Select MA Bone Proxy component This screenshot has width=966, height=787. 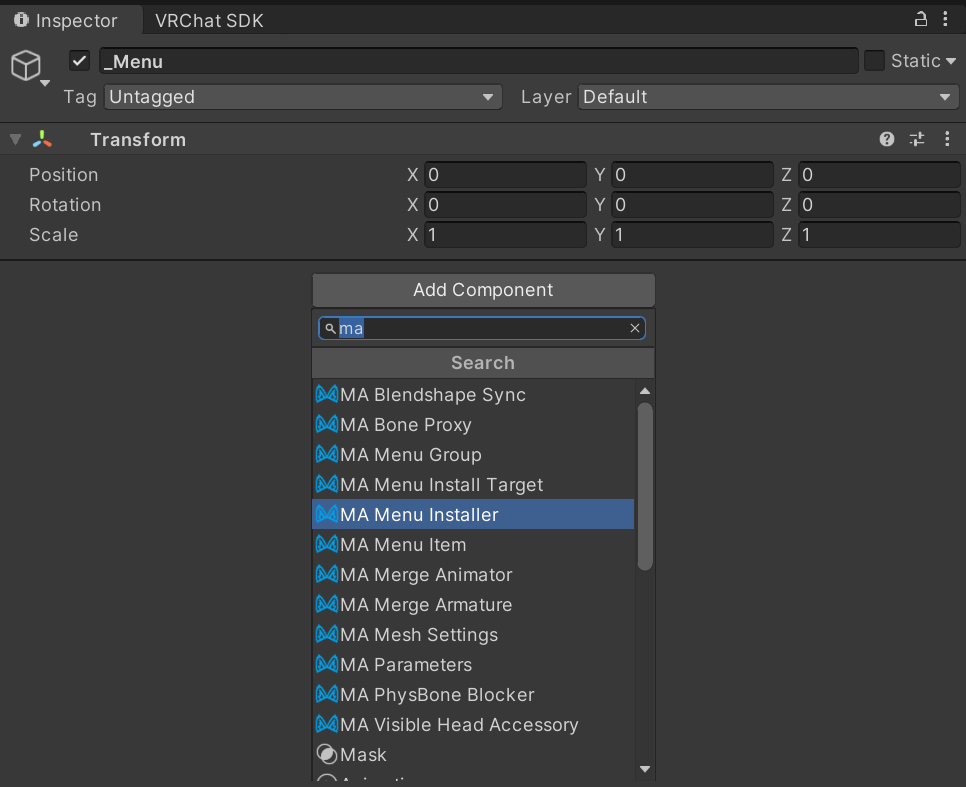pos(473,425)
